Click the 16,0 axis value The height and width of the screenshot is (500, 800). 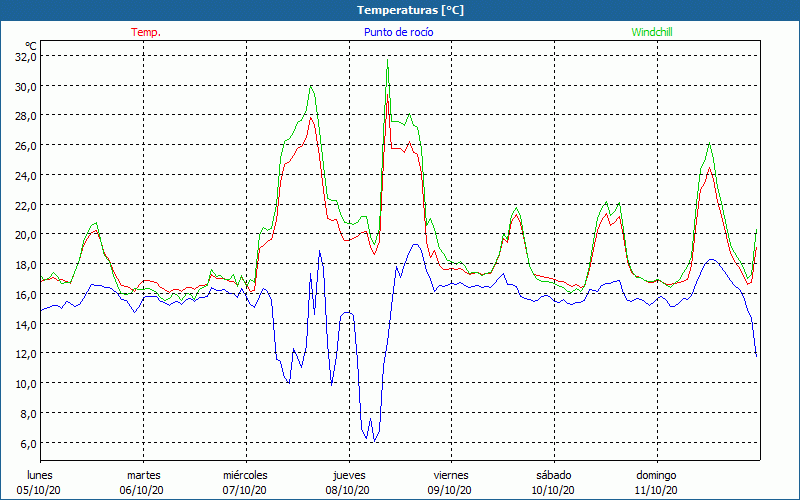click(26, 294)
